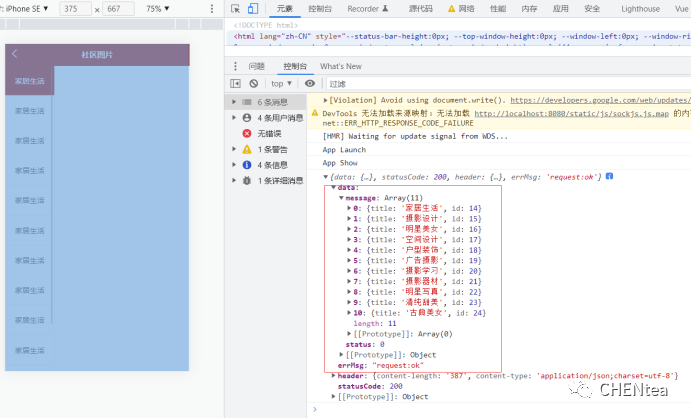This screenshot has height=418, width=691.
Task: Collapse the message Array(11) node
Action: pos(342,198)
